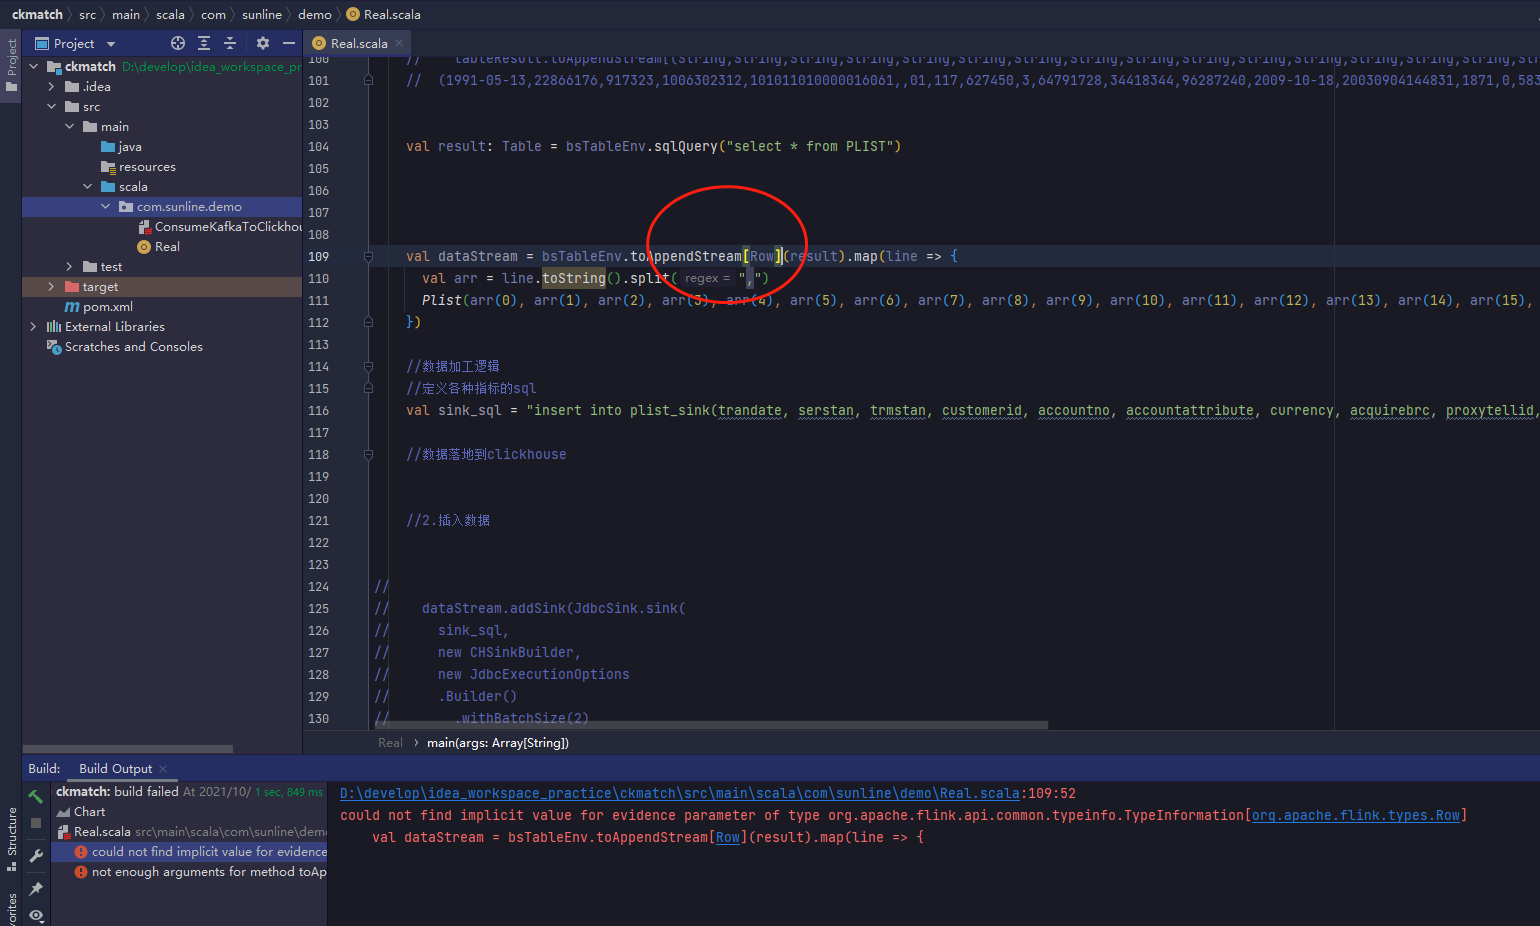This screenshot has width=1540, height=926.
Task: Open the Project side tool window tab
Action: pyautogui.click(x=11, y=66)
